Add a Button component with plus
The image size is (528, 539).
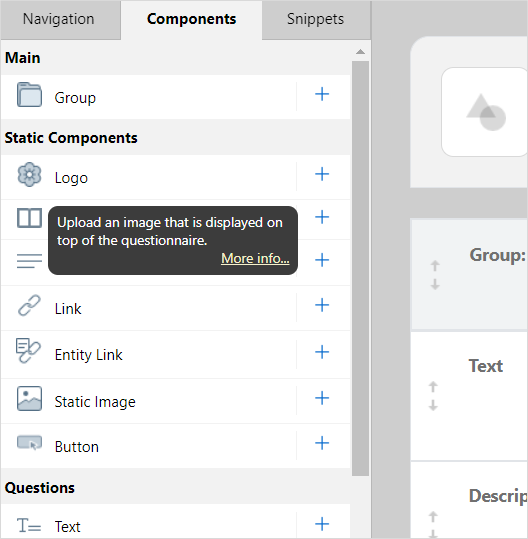pyautogui.click(x=322, y=443)
